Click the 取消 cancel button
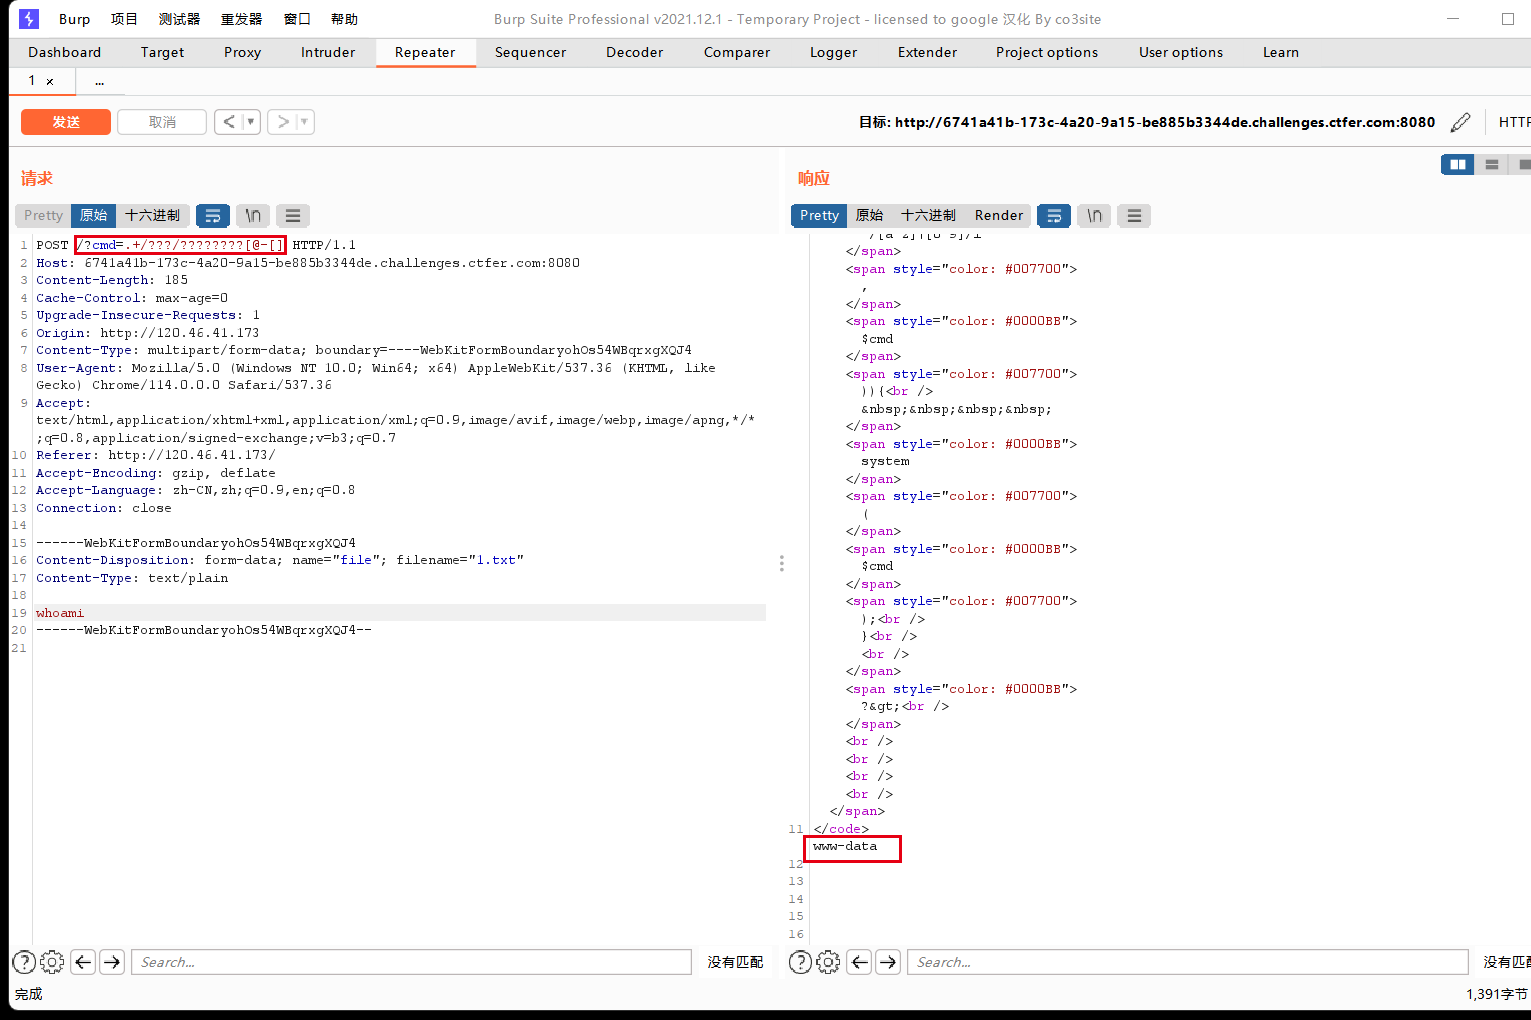 click(162, 122)
